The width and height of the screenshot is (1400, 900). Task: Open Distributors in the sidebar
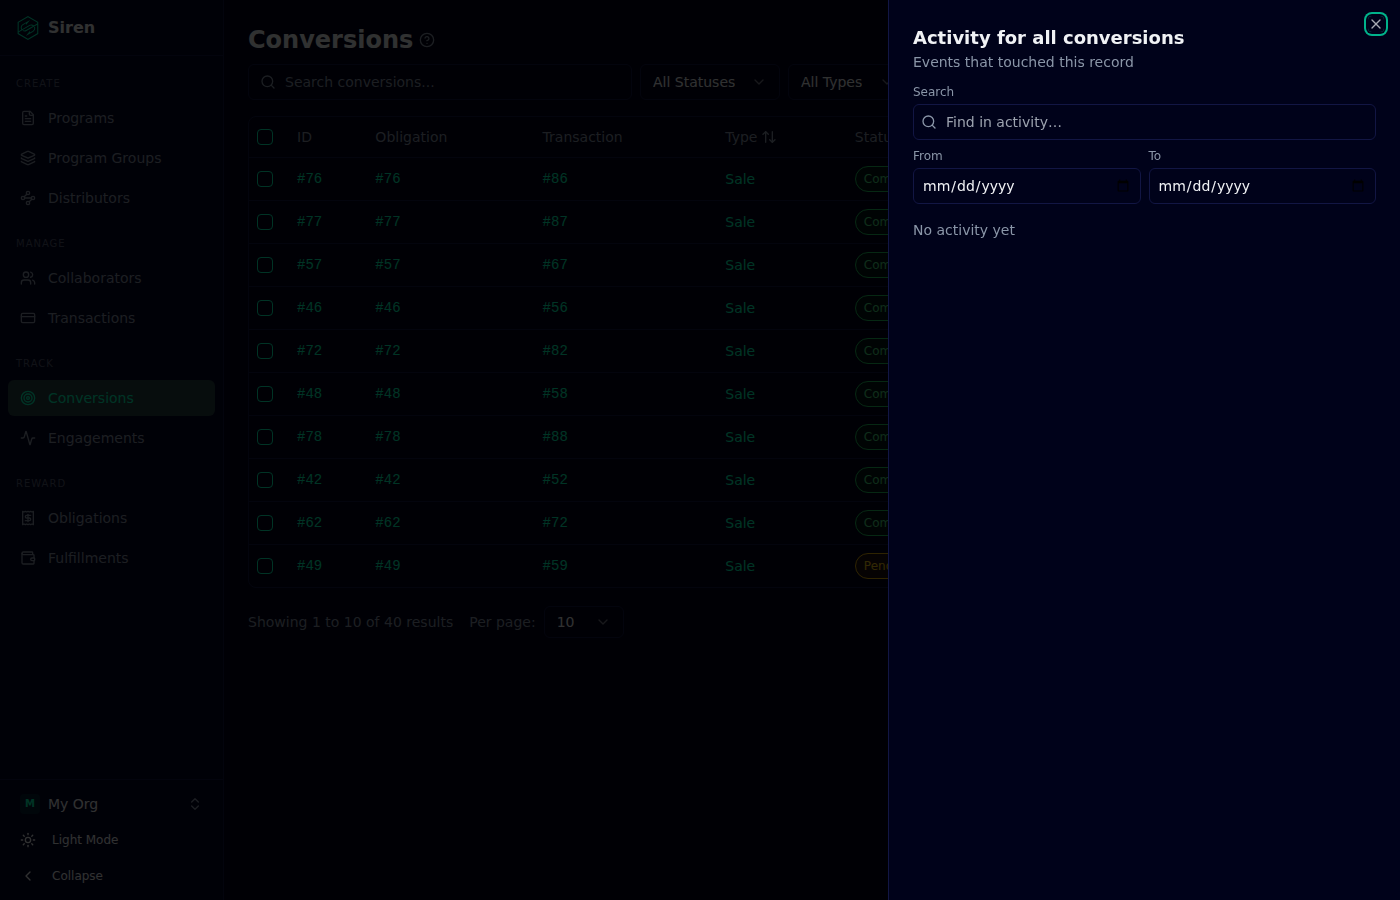point(111,198)
